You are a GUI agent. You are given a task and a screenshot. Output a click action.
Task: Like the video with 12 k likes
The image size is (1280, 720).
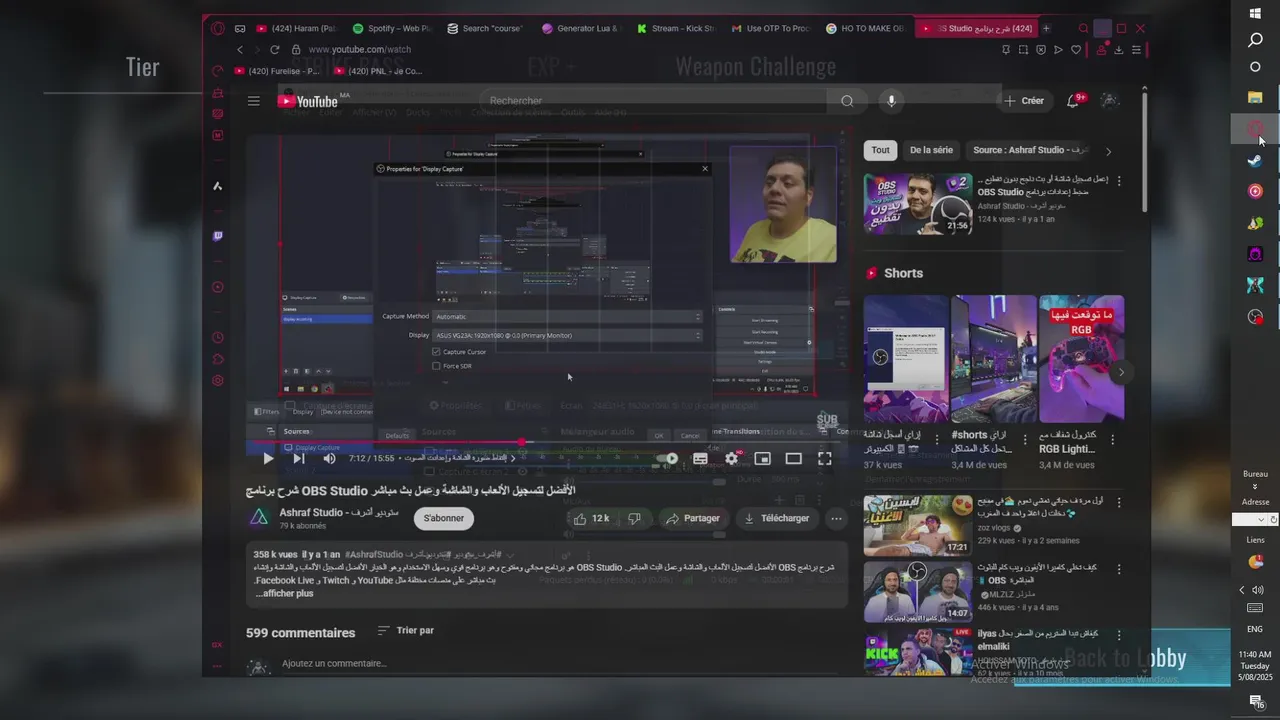[x=591, y=518]
